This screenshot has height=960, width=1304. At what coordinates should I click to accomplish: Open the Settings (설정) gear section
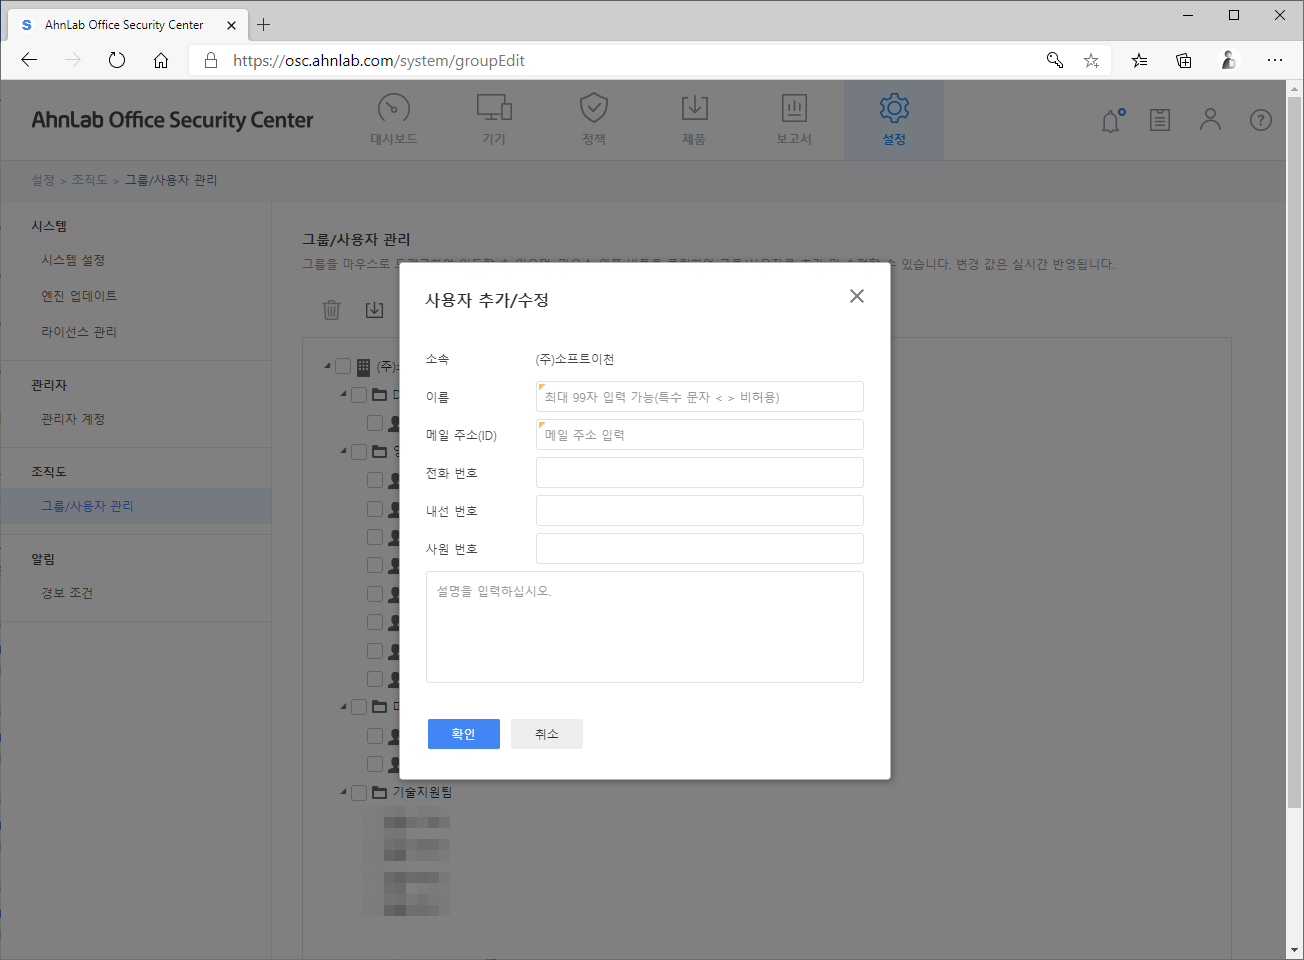coord(894,119)
